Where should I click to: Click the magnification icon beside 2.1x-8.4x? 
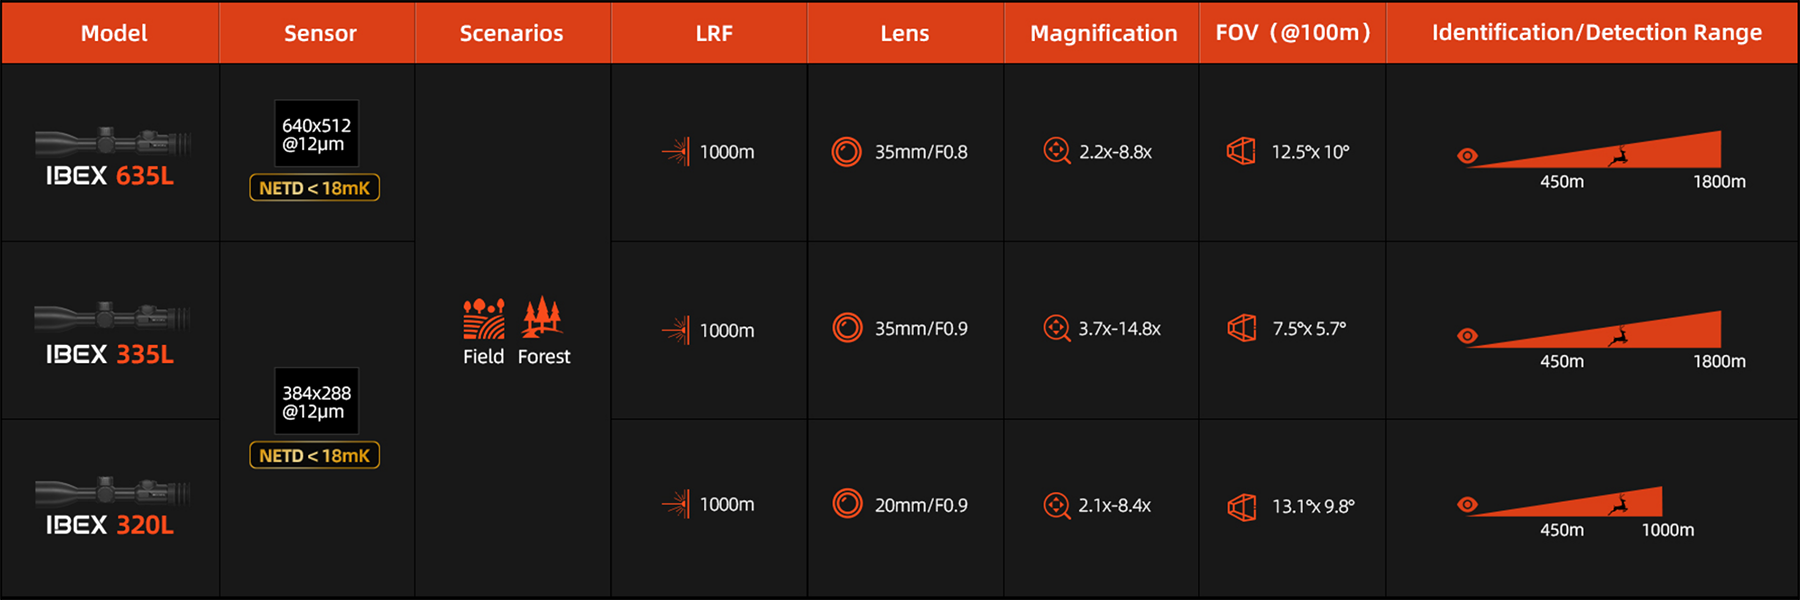pyautogui.click(x=1056, y=506)
